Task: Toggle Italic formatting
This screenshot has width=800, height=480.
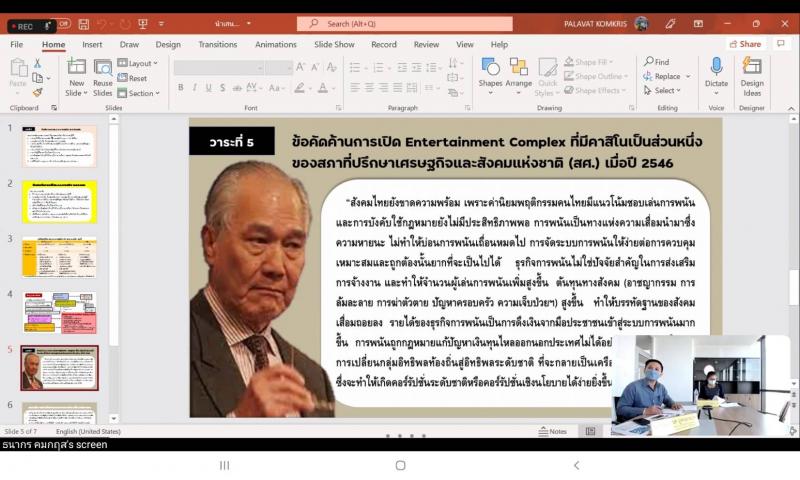Action: tap(194, 88)
